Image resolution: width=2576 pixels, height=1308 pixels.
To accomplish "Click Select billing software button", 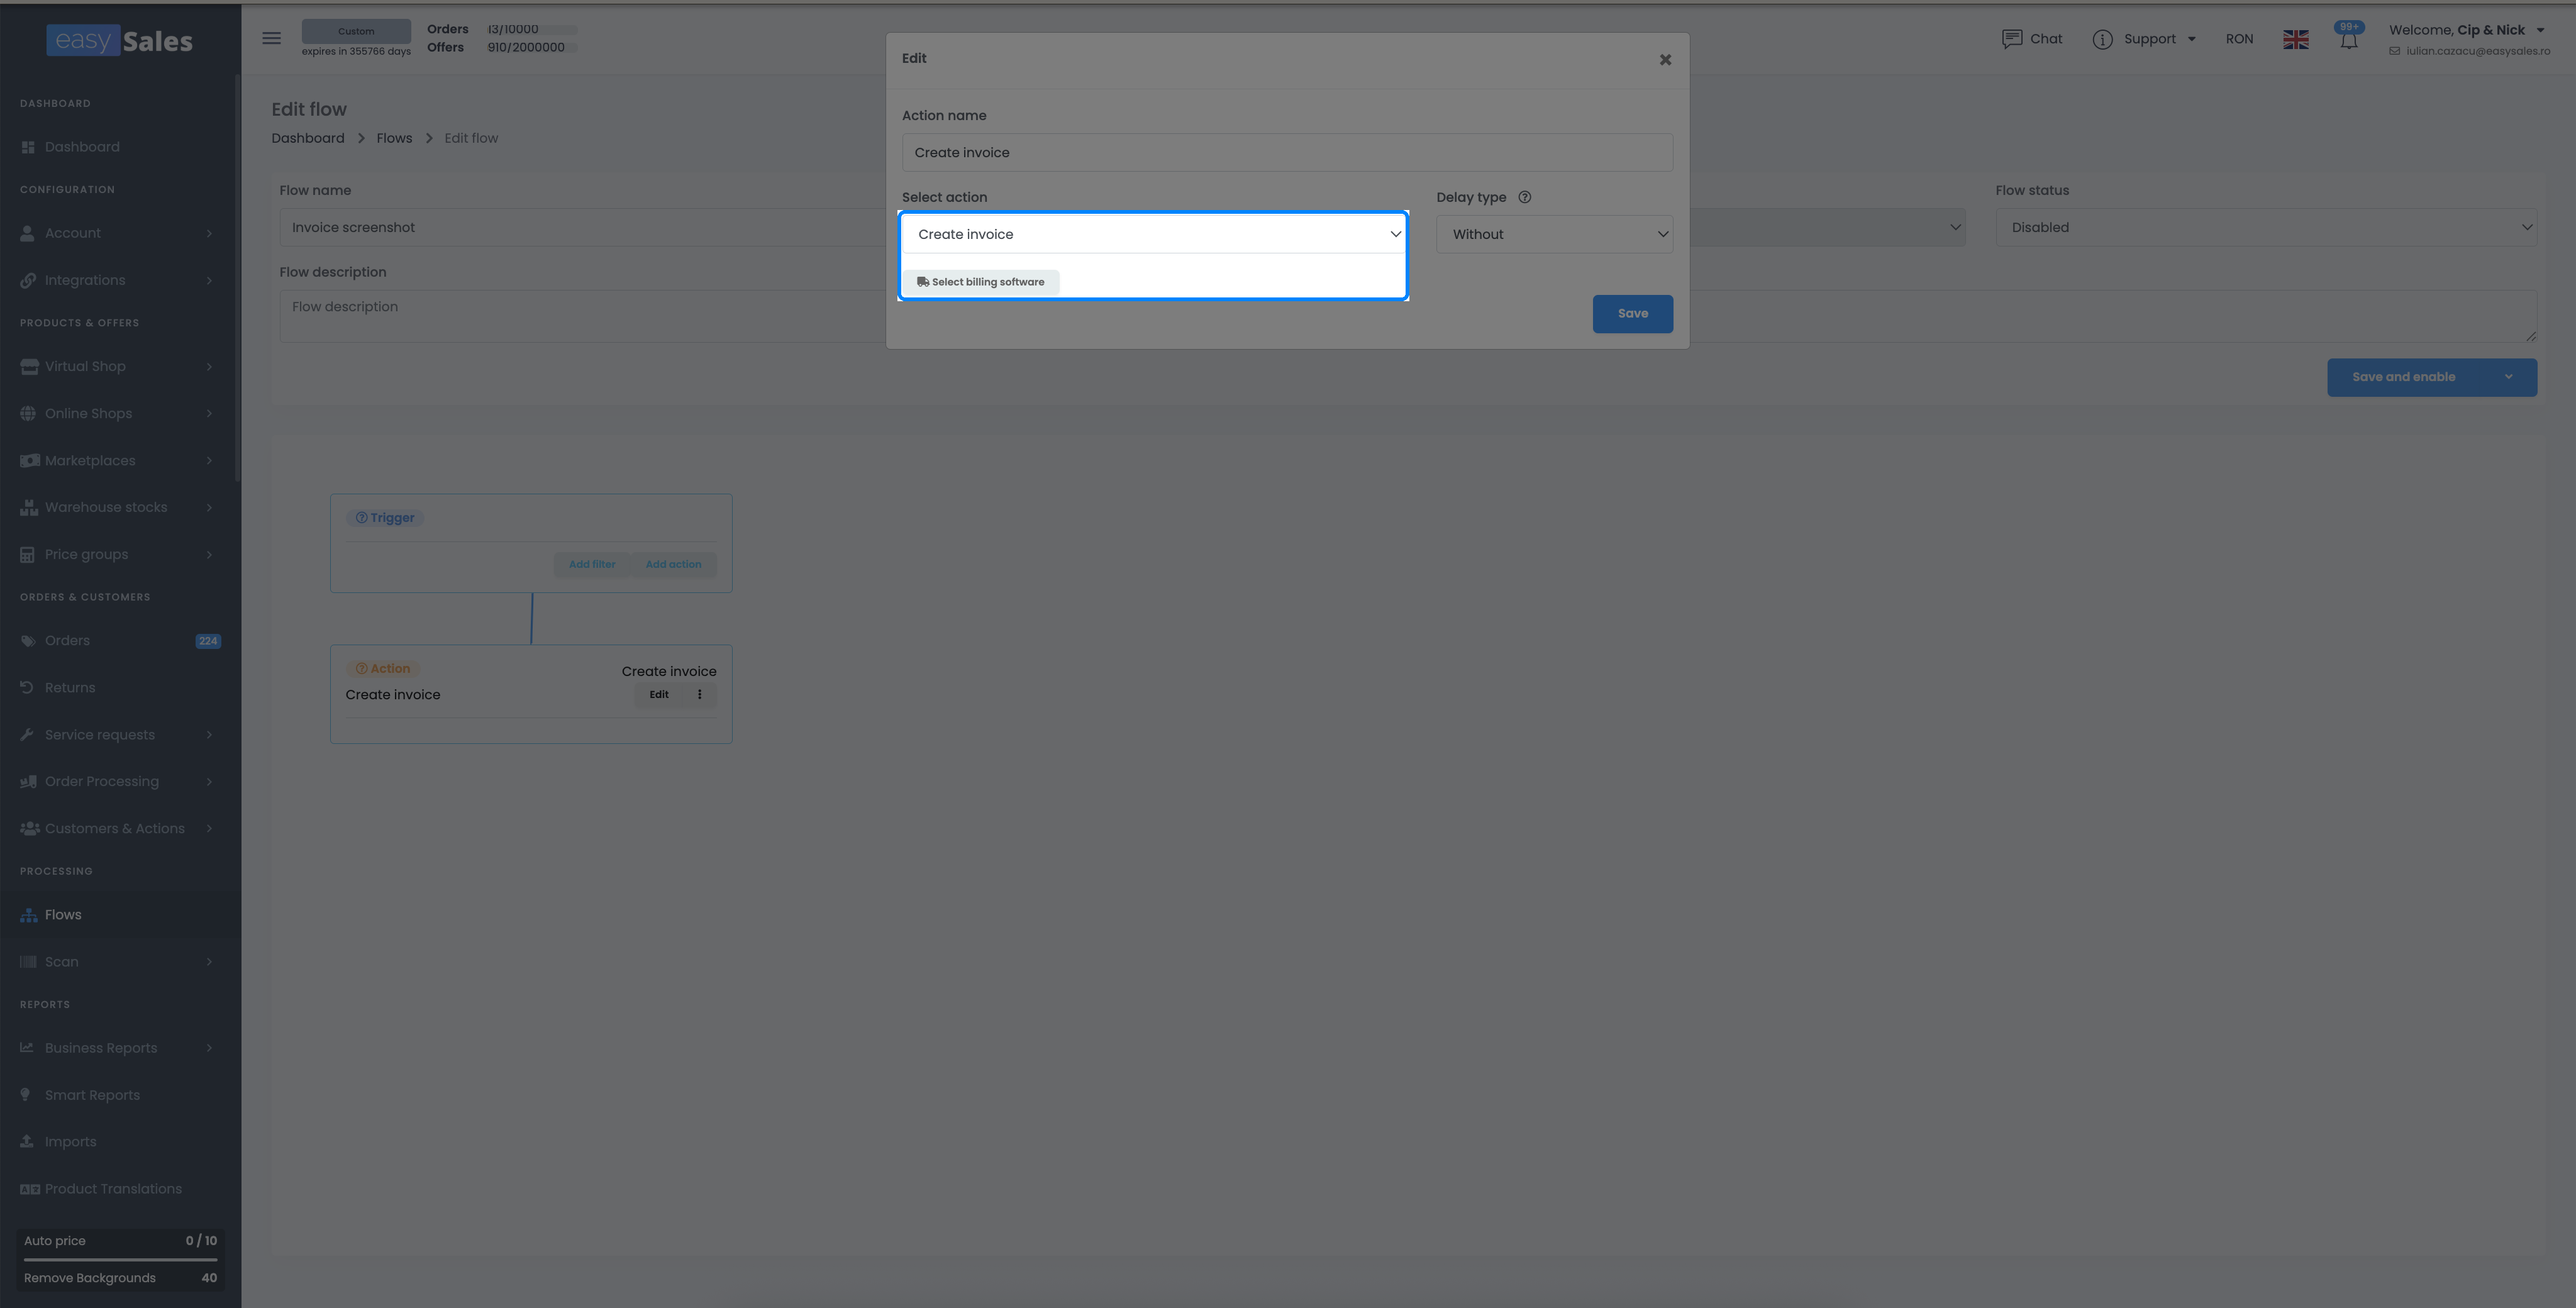I will pyautogui.click(x=980, y=282).
